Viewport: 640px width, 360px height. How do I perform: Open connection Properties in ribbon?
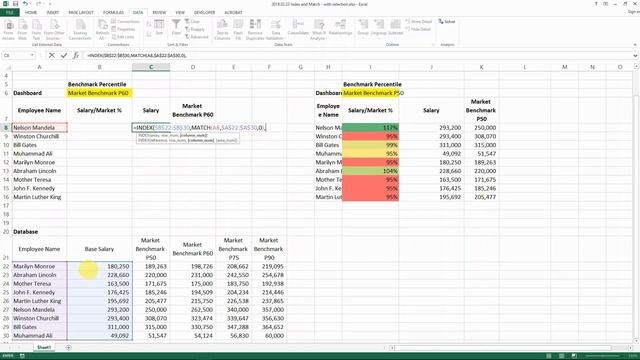pyautogui.click(x=123, y=29)
